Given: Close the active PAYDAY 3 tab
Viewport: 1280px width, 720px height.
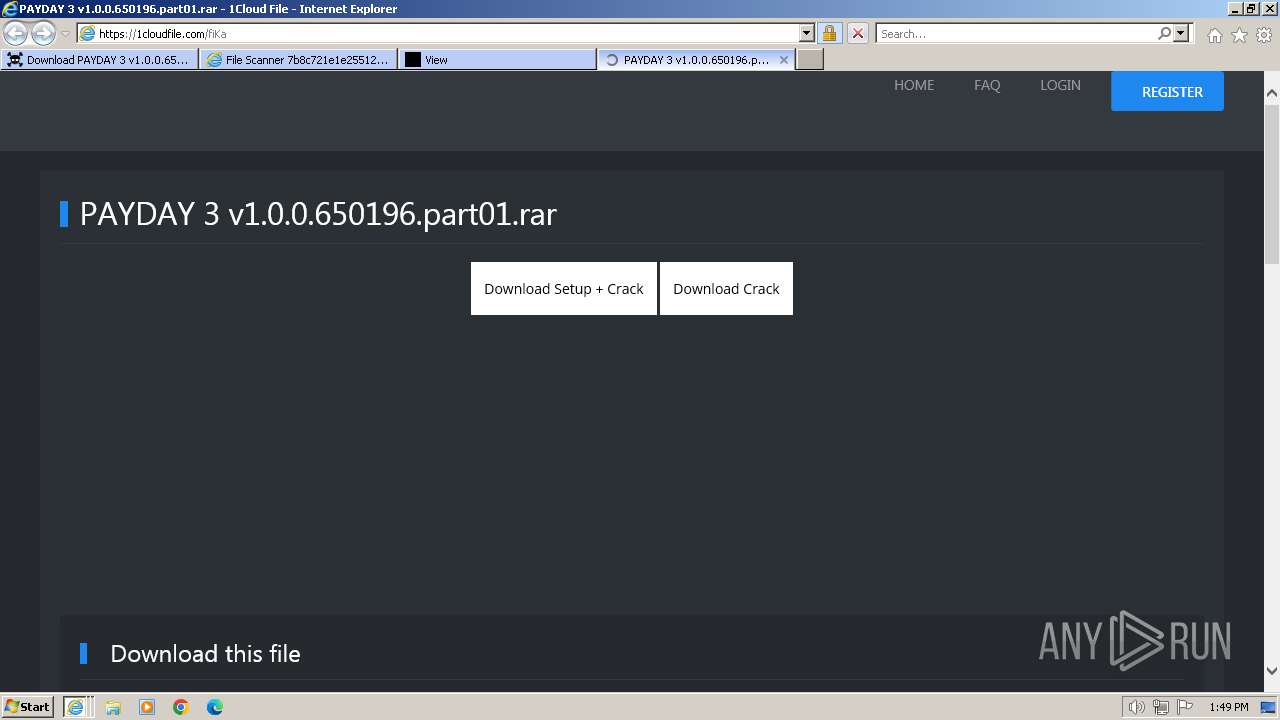Looking at the screenshot, I should pos(784,60).
